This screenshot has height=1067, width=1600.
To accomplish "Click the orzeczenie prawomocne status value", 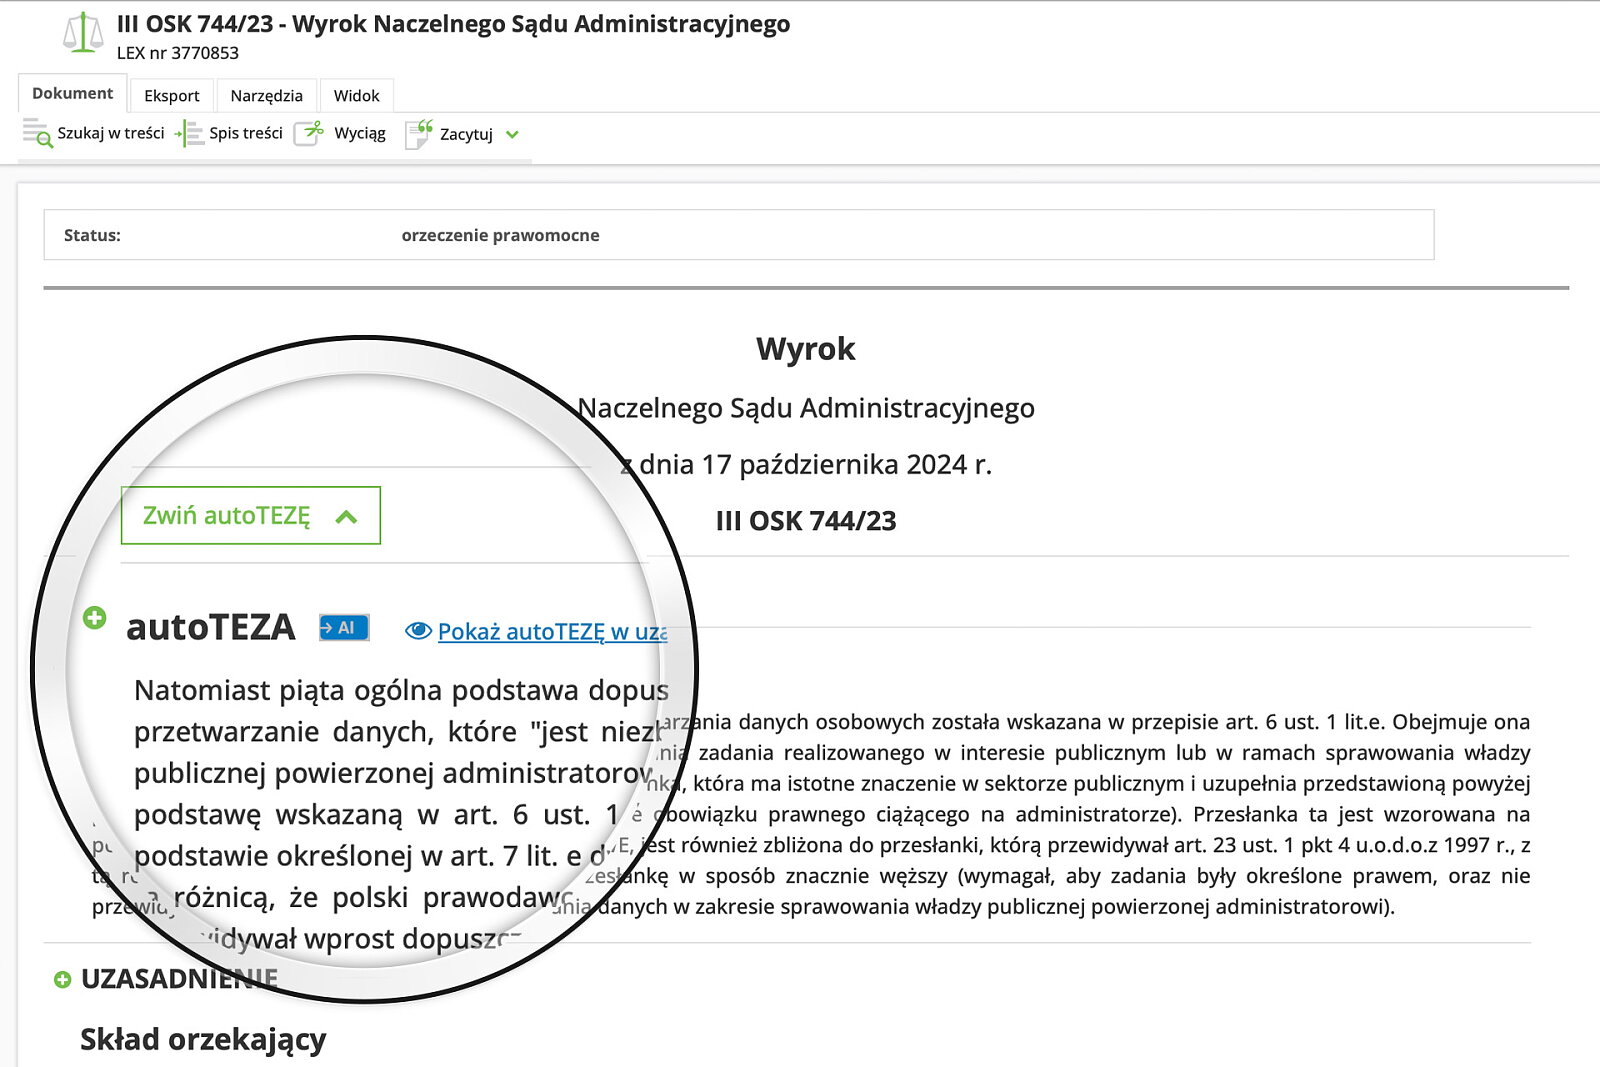I will coord(500,235).
